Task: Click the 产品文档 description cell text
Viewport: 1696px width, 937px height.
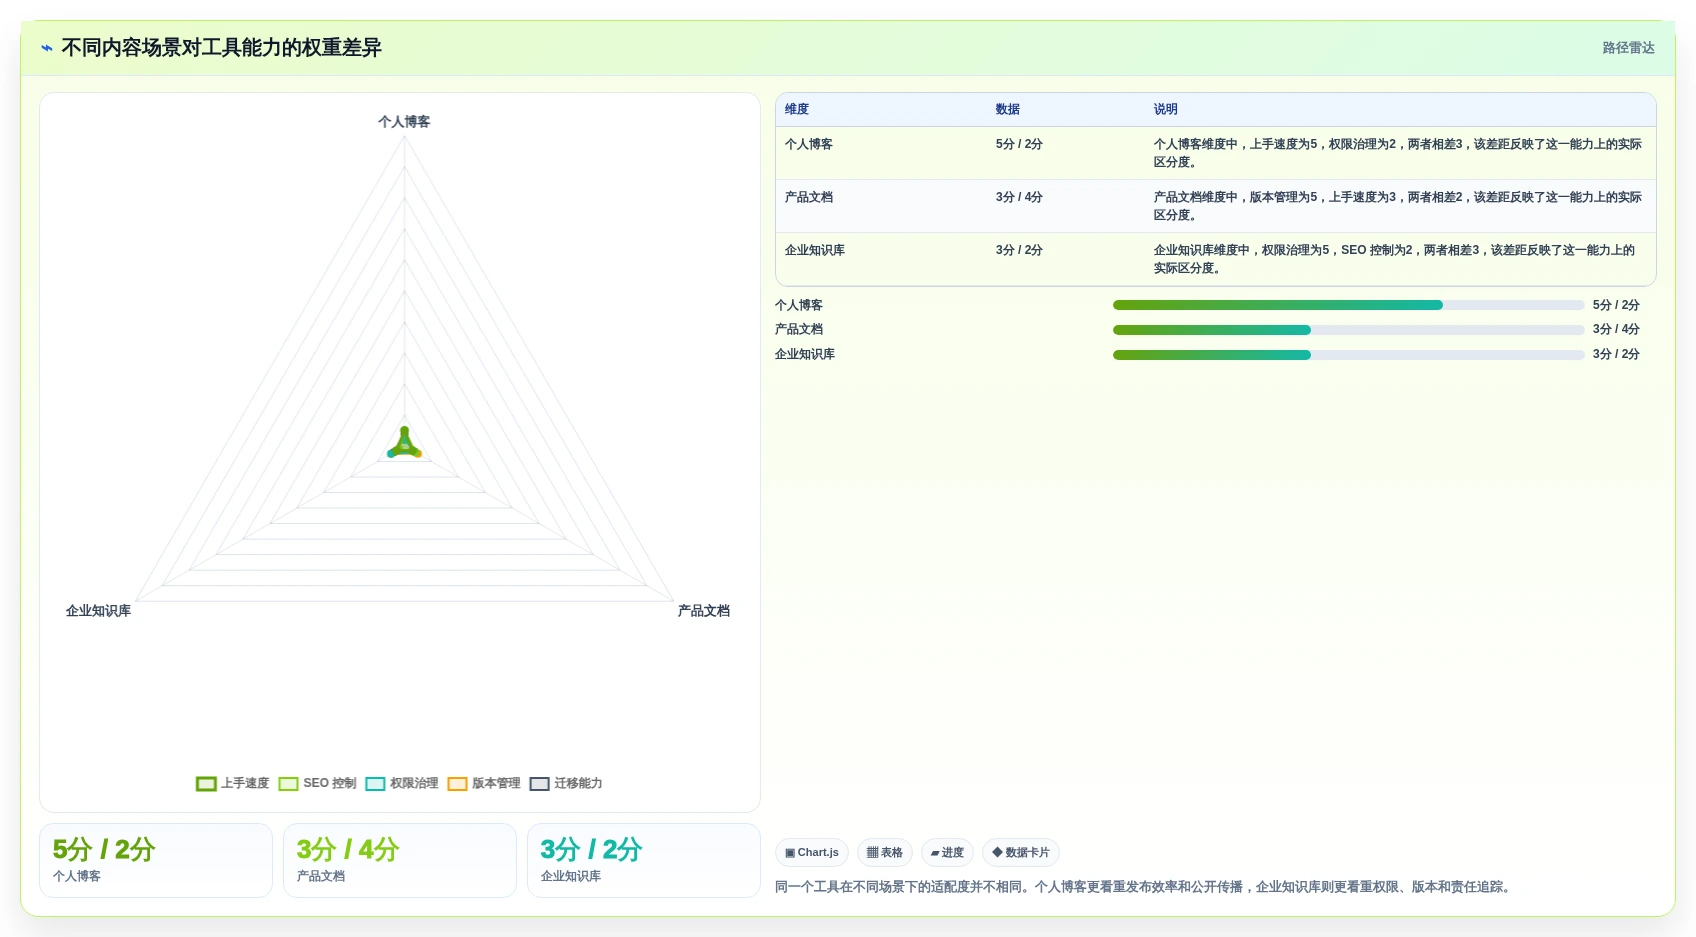Action: pos(1398,206)
